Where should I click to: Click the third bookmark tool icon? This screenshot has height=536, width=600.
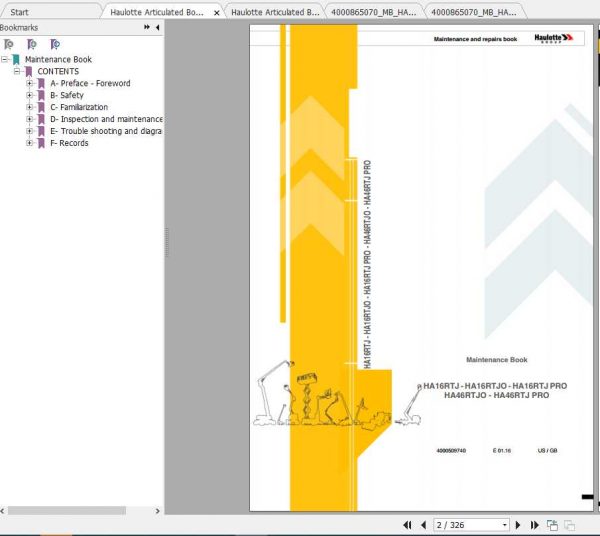(55, 44)
